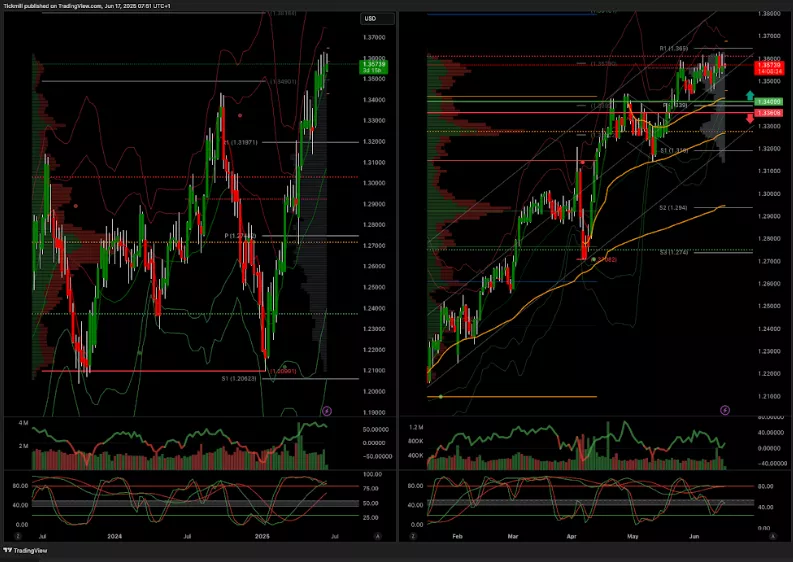This screenshot has height=562, width=793.
Task: Select the green 1.34000 price label
Action: click(768, 102)
